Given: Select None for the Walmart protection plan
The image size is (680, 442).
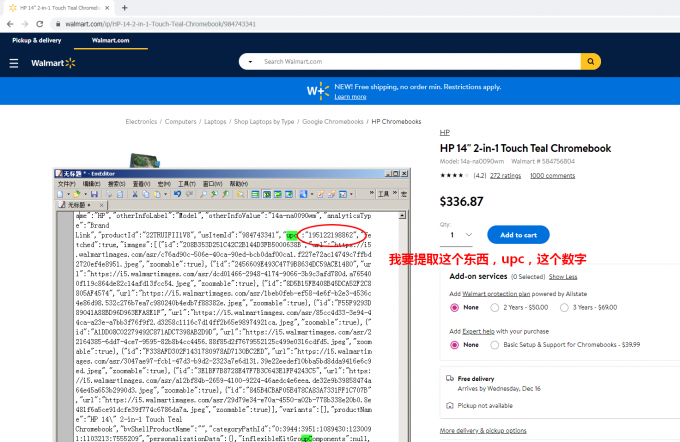Looking at the screenshot, I should tap(454, 308).
